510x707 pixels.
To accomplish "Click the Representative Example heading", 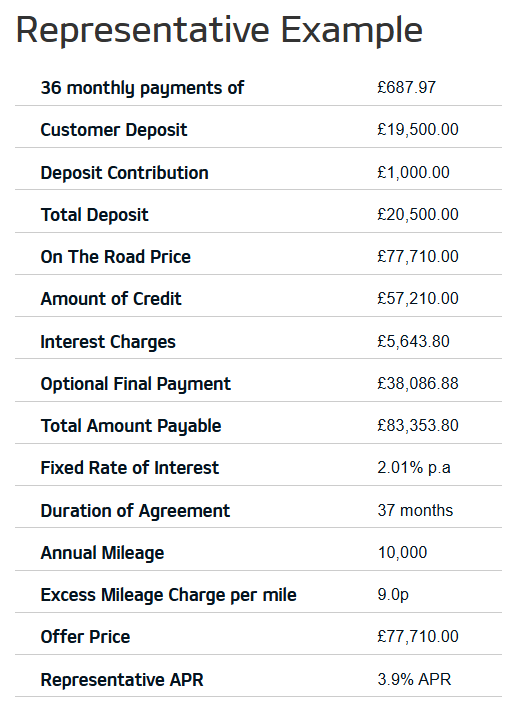I will [219, 31].
